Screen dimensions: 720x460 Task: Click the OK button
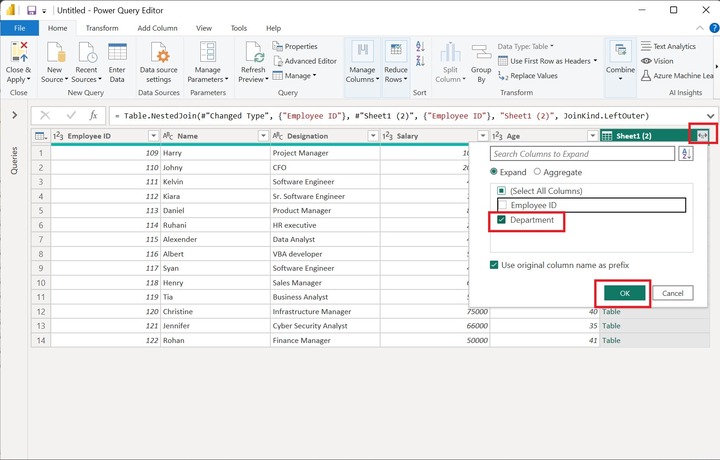625,293
